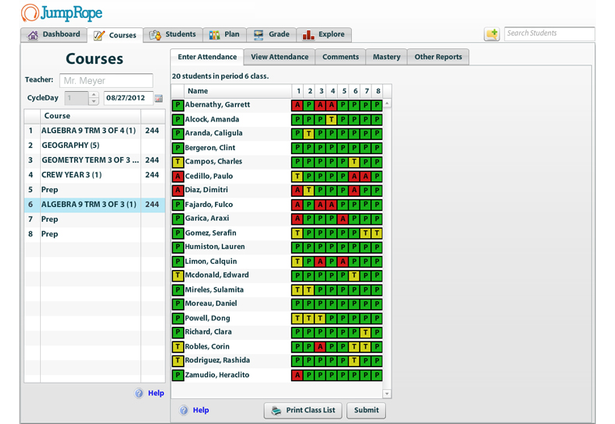Image resolution: width=615 pixels, height=424 pixels.
Task: Click the JumpRope logo
Action: (62, 13)
